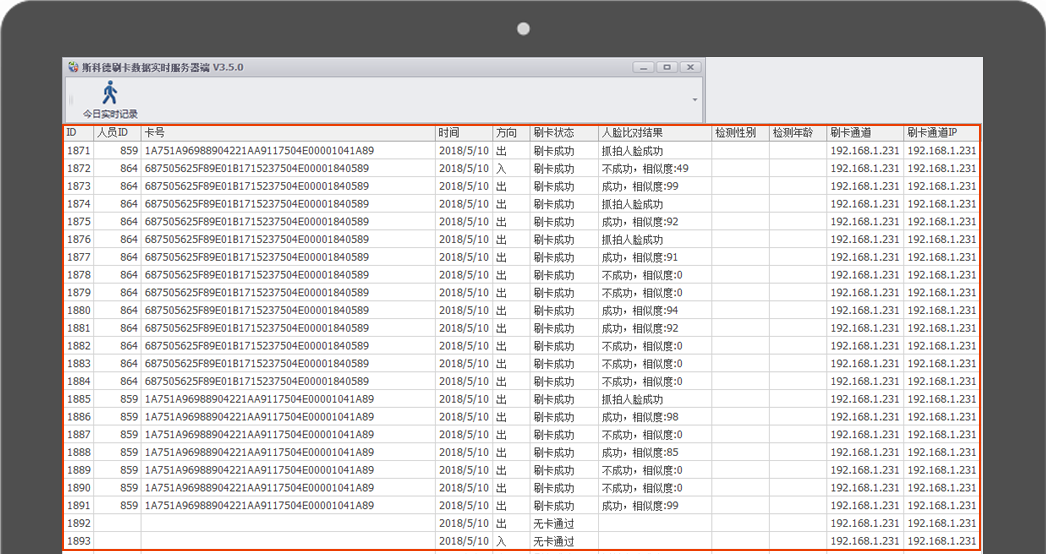Select the row with ID 1887

(522, 435)
